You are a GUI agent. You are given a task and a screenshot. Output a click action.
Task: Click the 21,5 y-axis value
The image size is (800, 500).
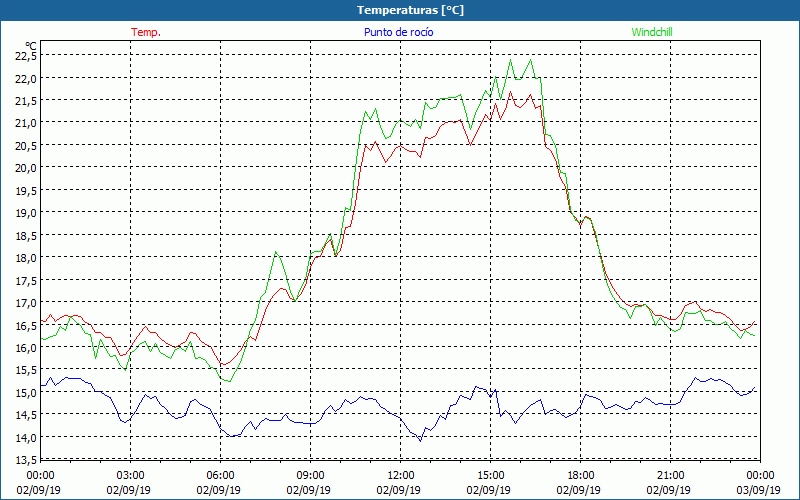27,101
